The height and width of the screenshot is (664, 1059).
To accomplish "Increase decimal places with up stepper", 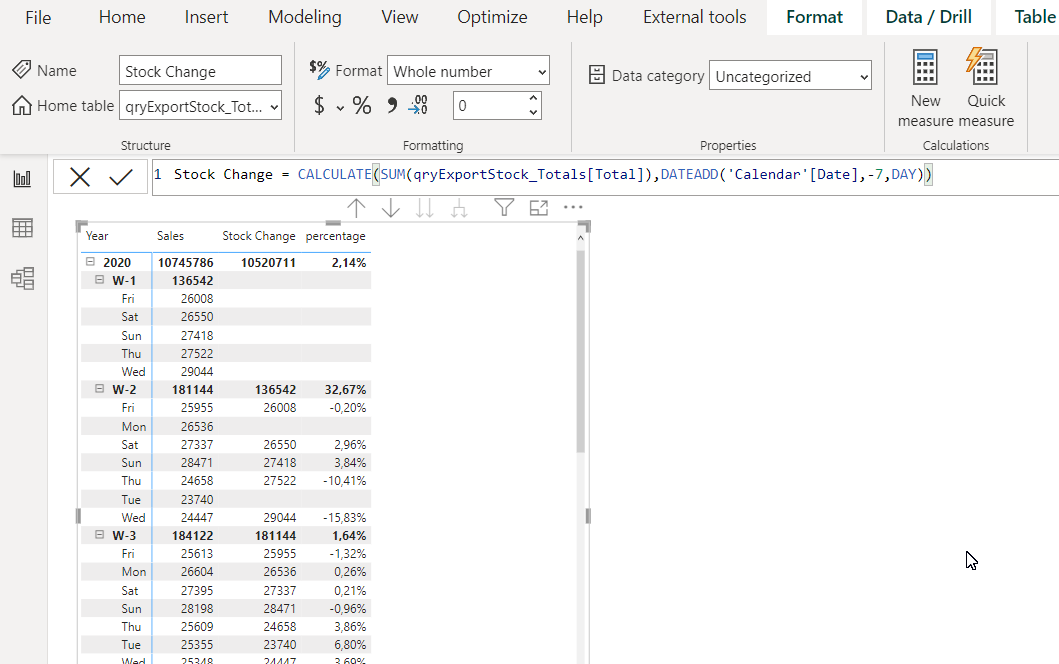I will [x=533, y=98].
